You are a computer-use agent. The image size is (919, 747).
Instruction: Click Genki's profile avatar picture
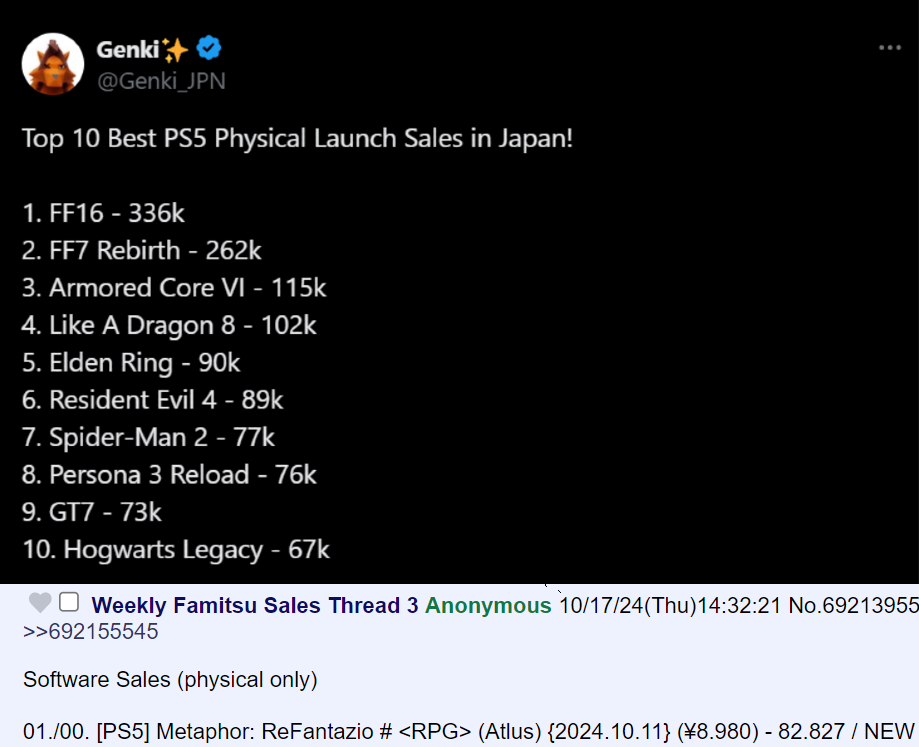(53, 64)
